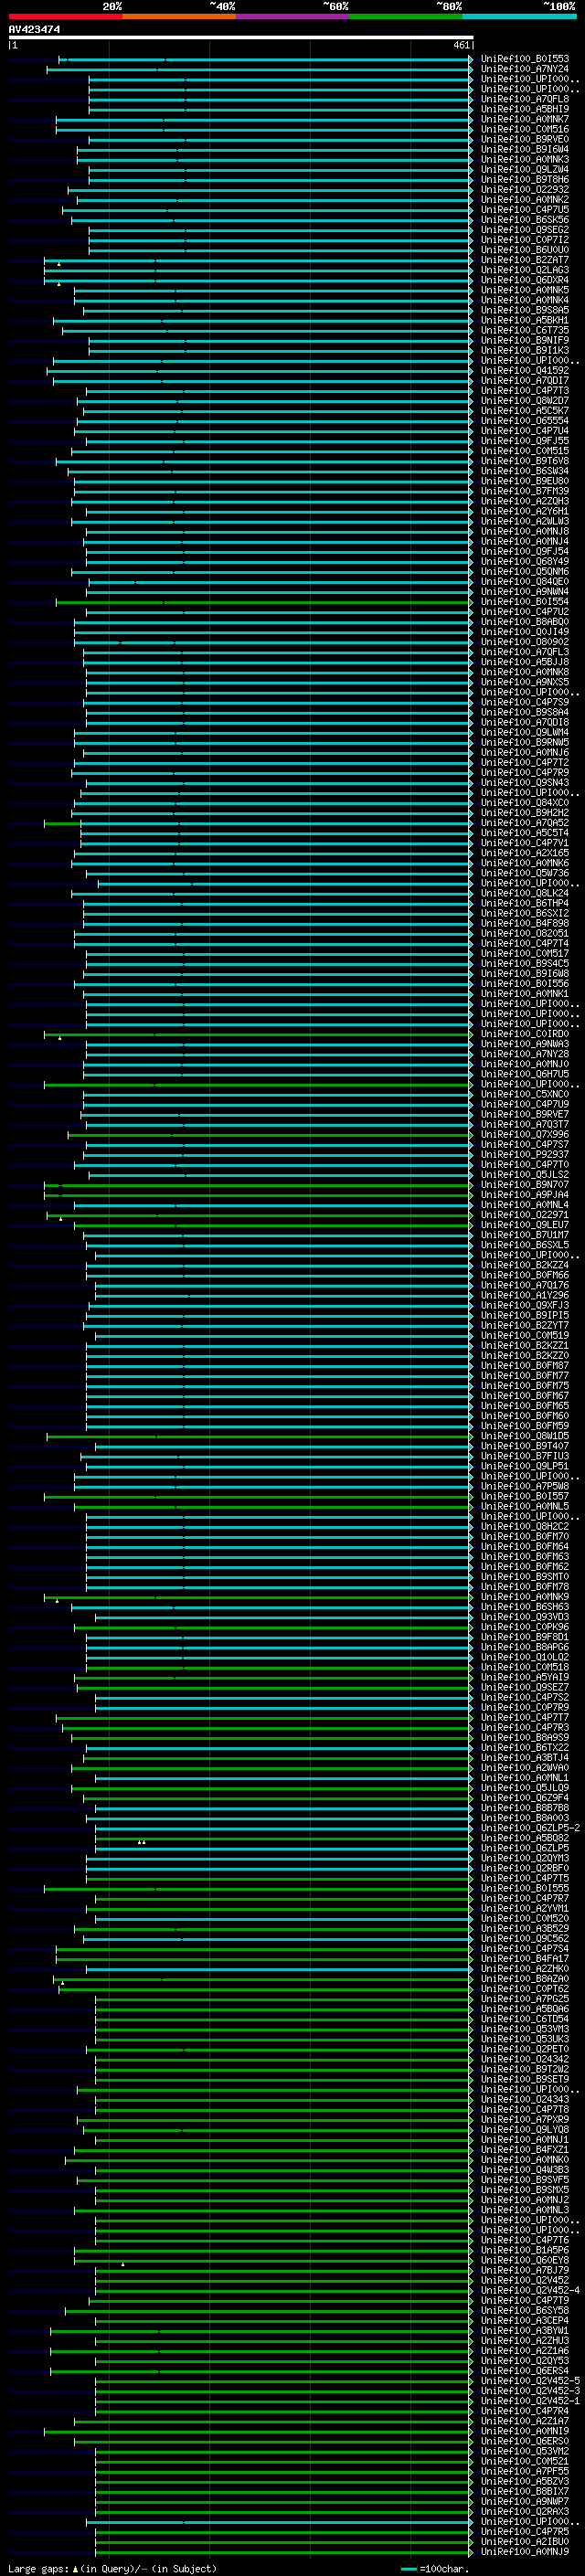Select the UniRef100_A5BKH1 label
This screenshot has height=2576, width=585.
(x=525, y=320)
